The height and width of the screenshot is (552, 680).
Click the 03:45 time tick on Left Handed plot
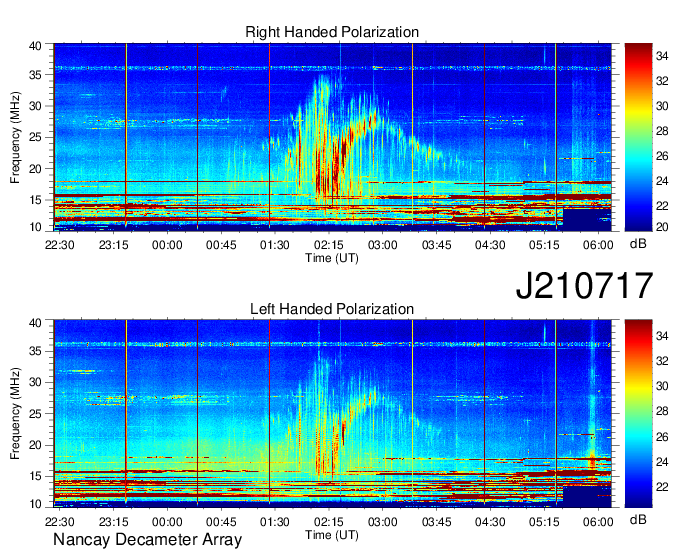437,522
